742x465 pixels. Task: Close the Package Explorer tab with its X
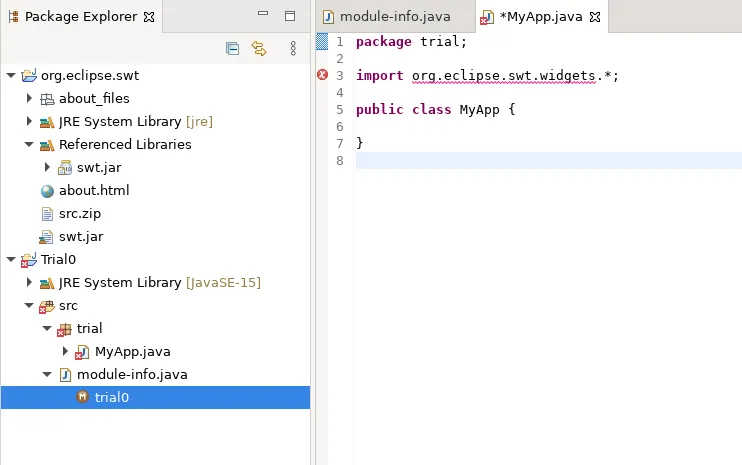pyautogui.click(x=149, y=17)
